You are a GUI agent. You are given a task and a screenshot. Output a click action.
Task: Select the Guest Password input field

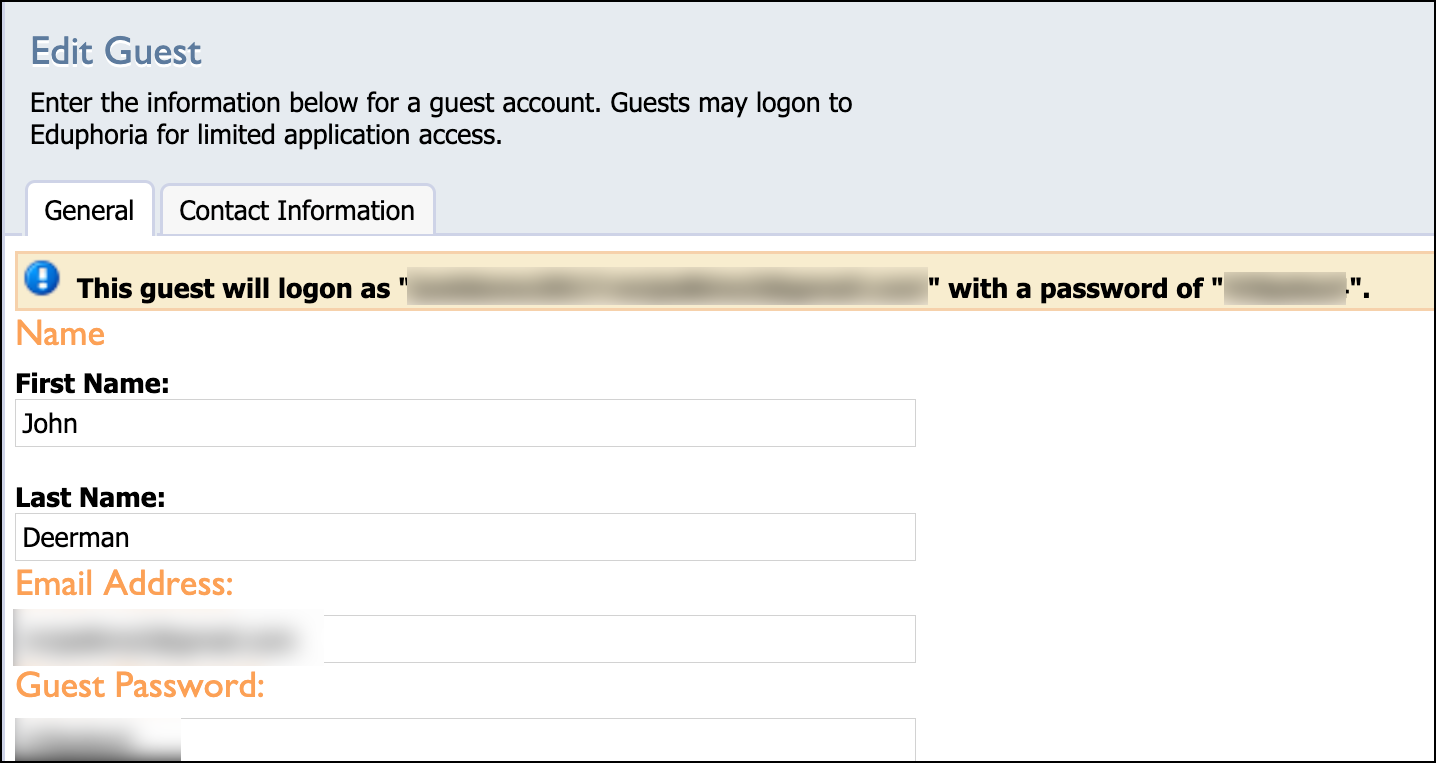(466, 740)
